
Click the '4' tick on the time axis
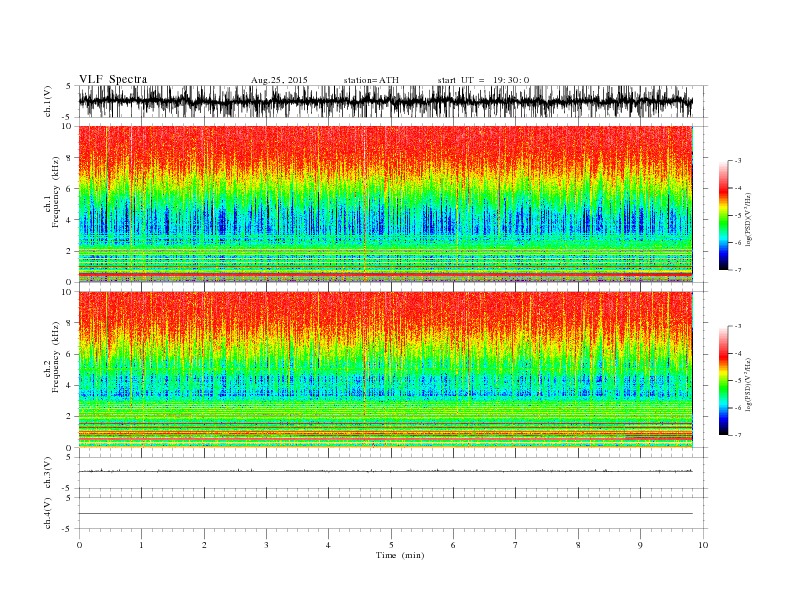[x=328, y=545]
